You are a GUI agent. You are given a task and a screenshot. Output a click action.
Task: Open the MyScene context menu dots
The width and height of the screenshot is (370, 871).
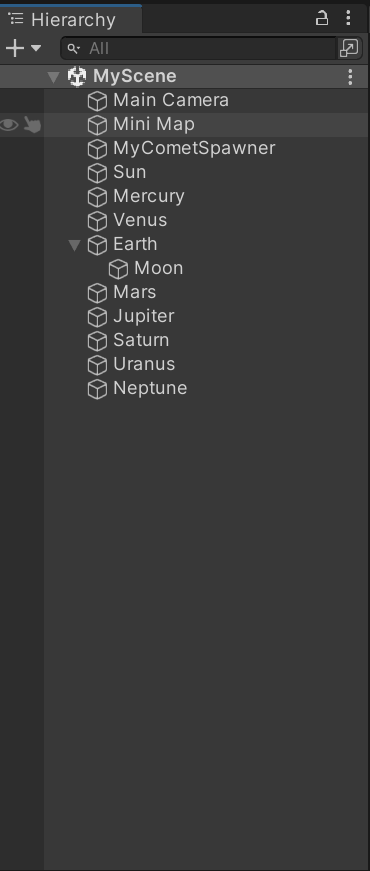point(350,77)
